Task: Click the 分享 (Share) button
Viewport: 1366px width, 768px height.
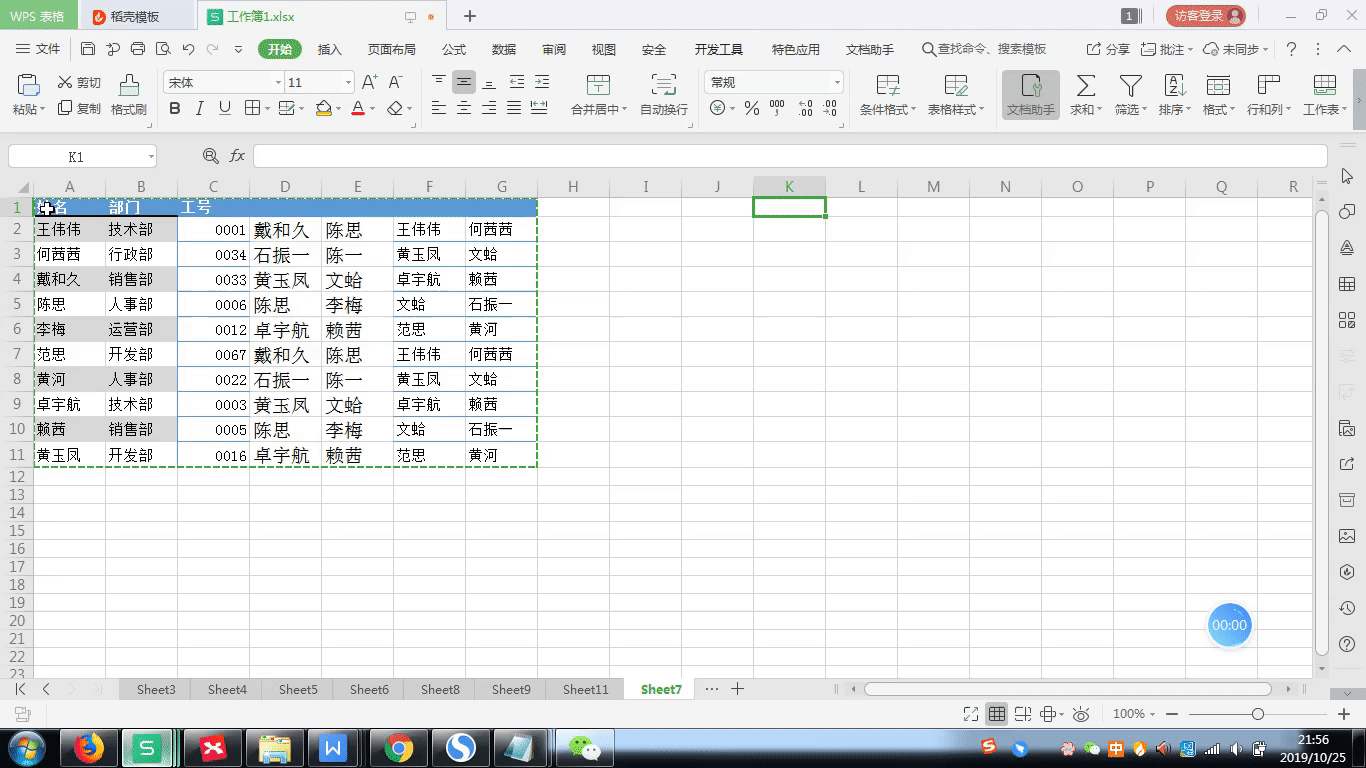Action: click(1108, 49)
